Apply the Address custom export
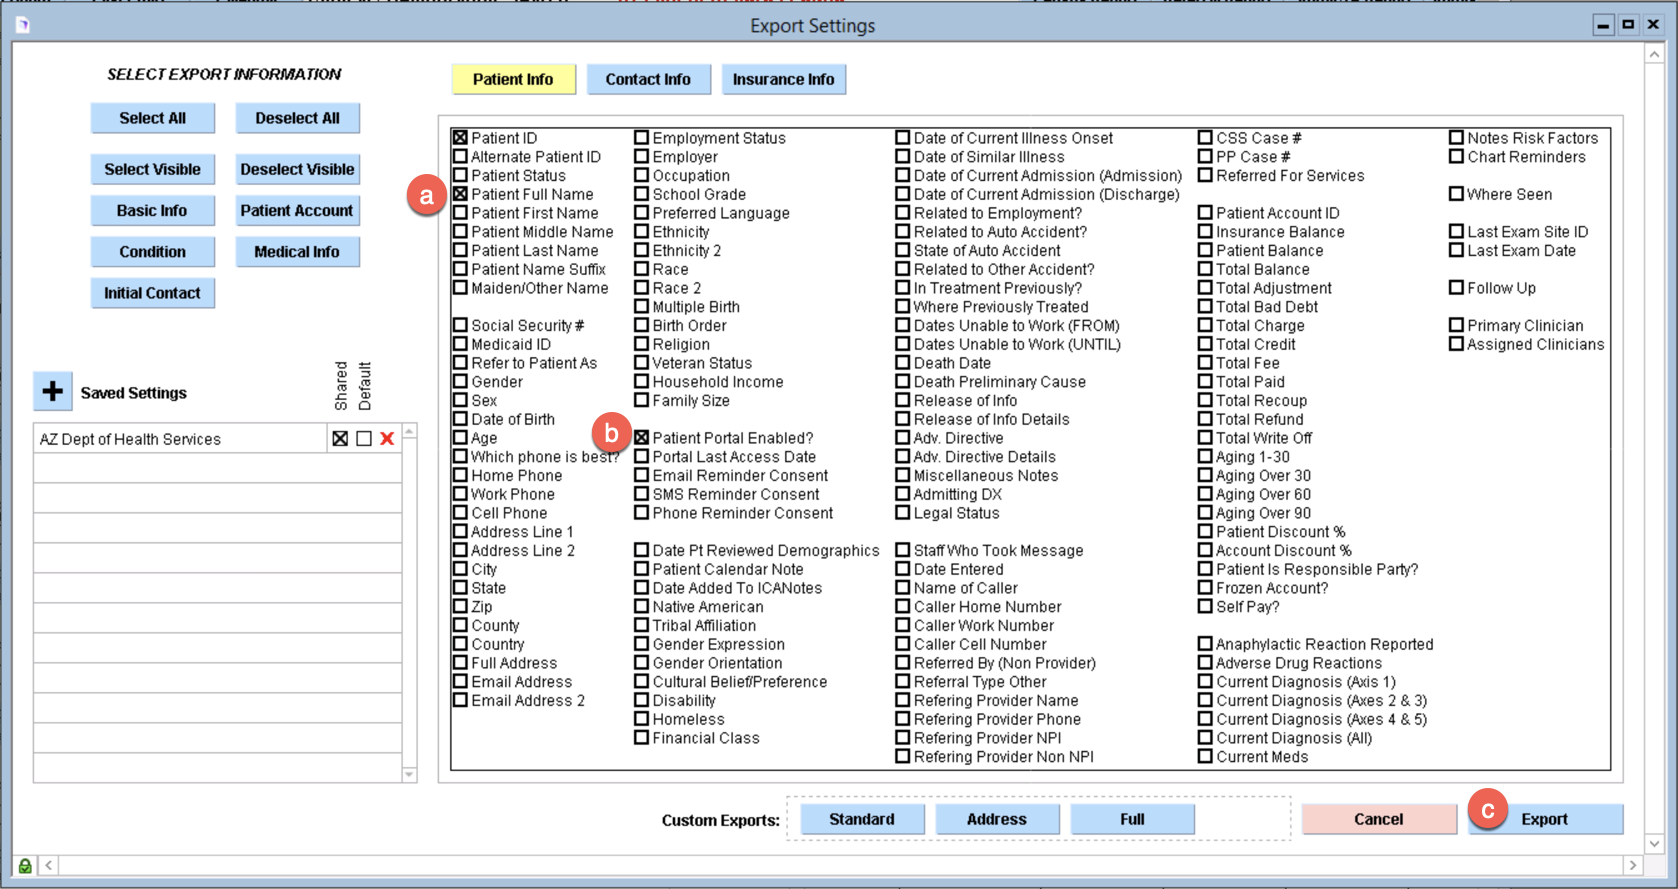 pos(997,819)
